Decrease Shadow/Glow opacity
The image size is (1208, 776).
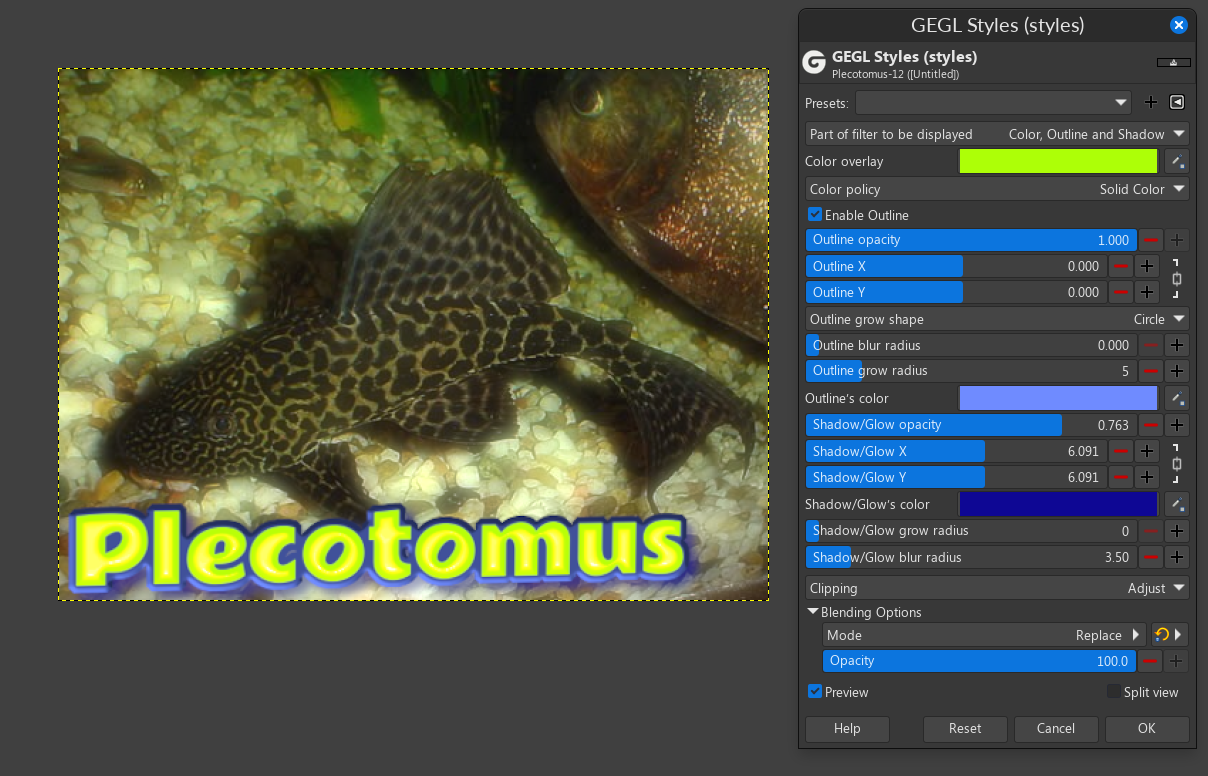point(1151,425)
